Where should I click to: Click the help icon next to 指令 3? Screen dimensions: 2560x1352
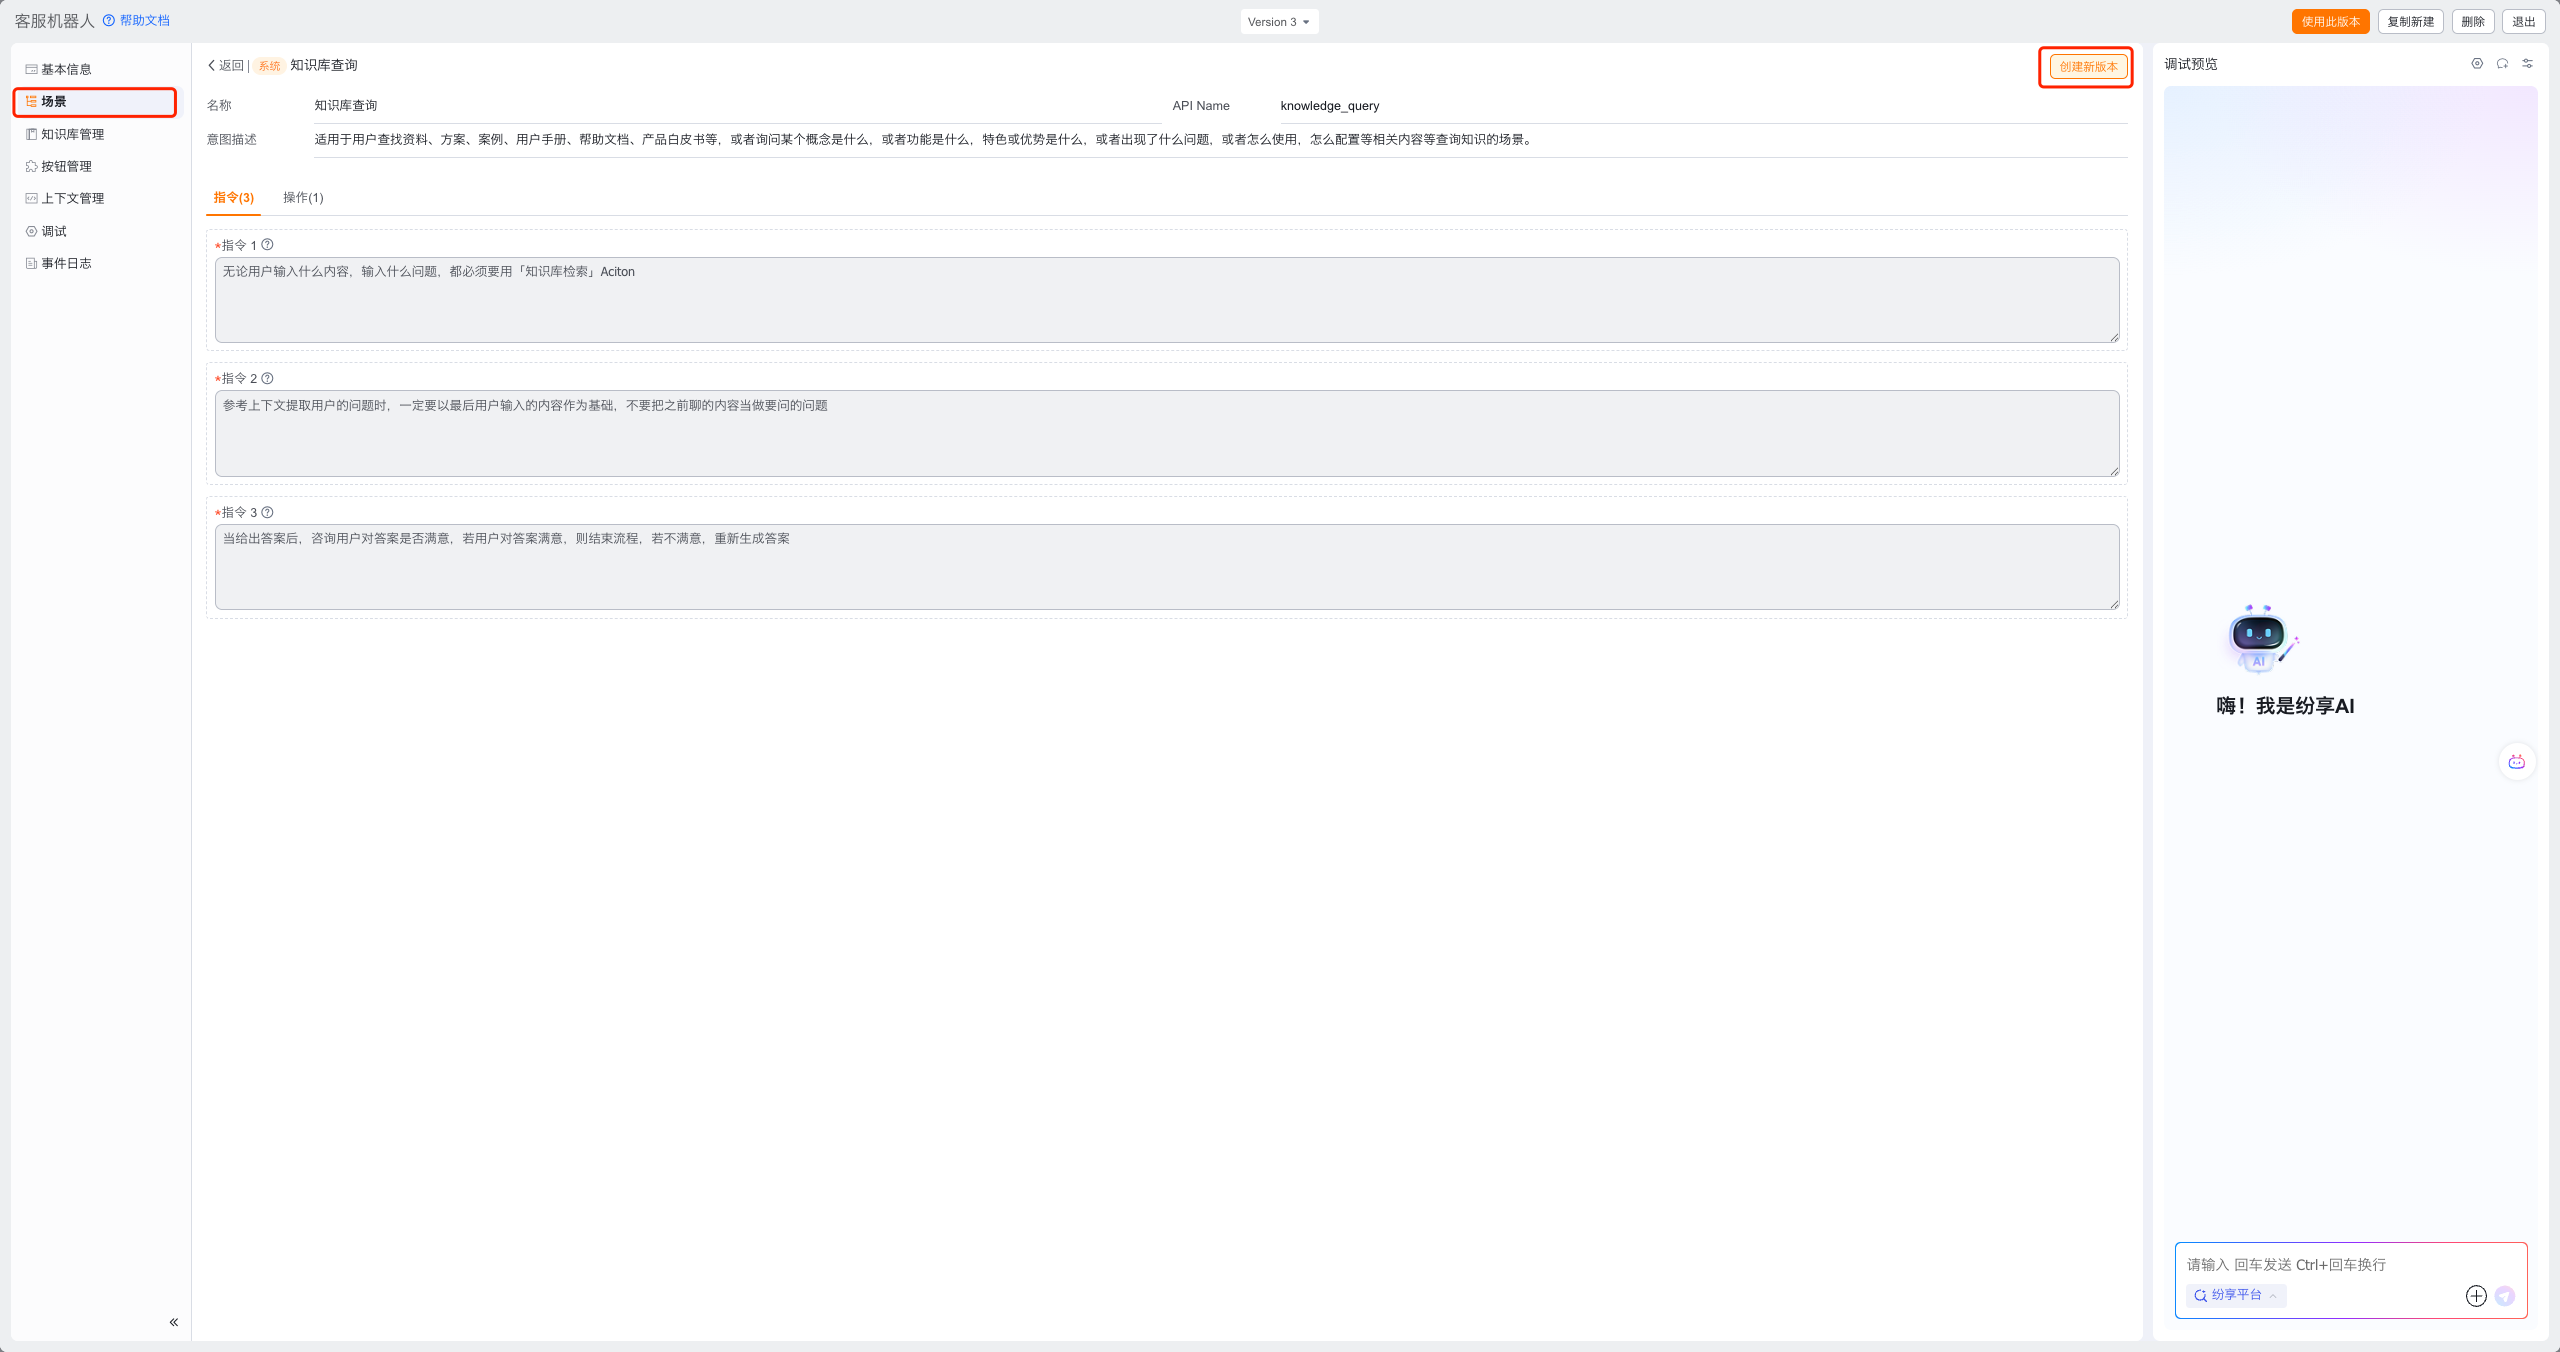click(x=267, y=512)
